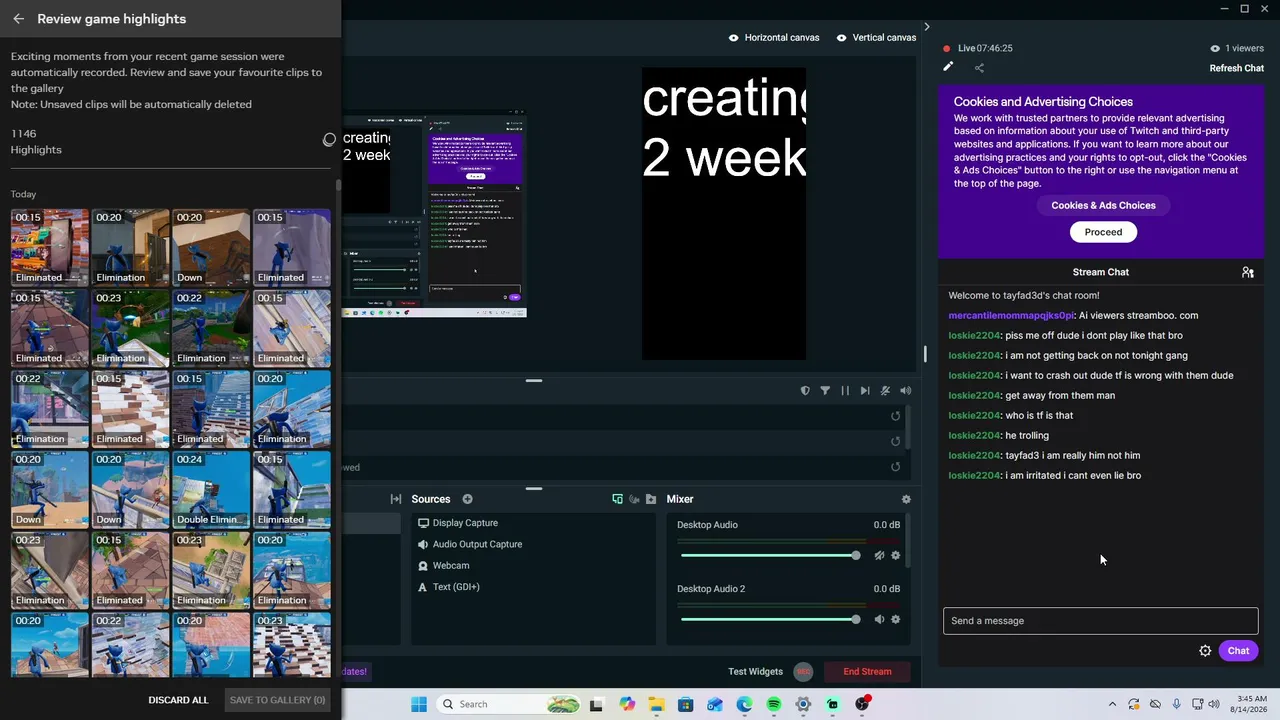Click the crossed-out mute icon beside the skip button
Image resolution: width=1280 pixels, height=720 pixels.
pyautogui.click(x=885, y=391)
